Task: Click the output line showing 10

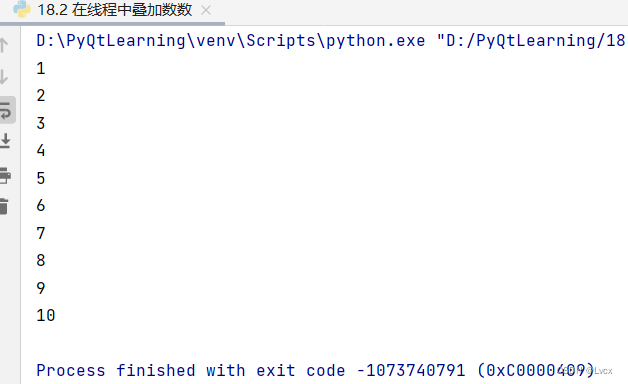Action: tap(46, 316)
